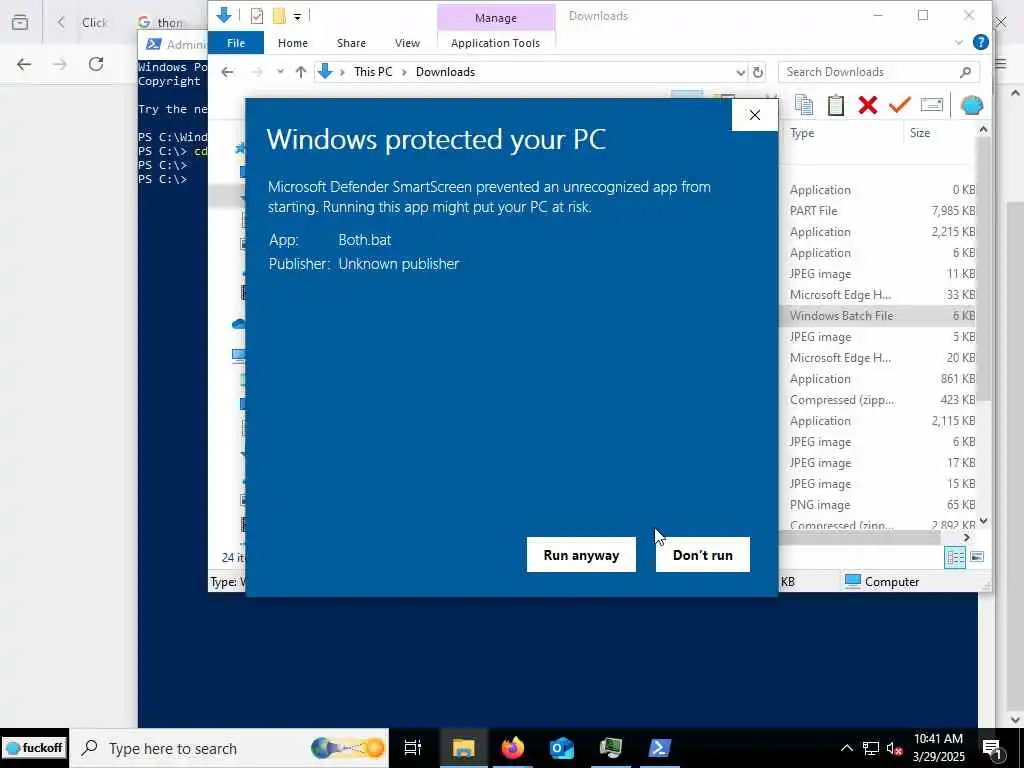Click the Downloads arrow icon in title bar
The width and height of the screenshot is (1024, 768).
pyautogui.click(x=224, y=15)
